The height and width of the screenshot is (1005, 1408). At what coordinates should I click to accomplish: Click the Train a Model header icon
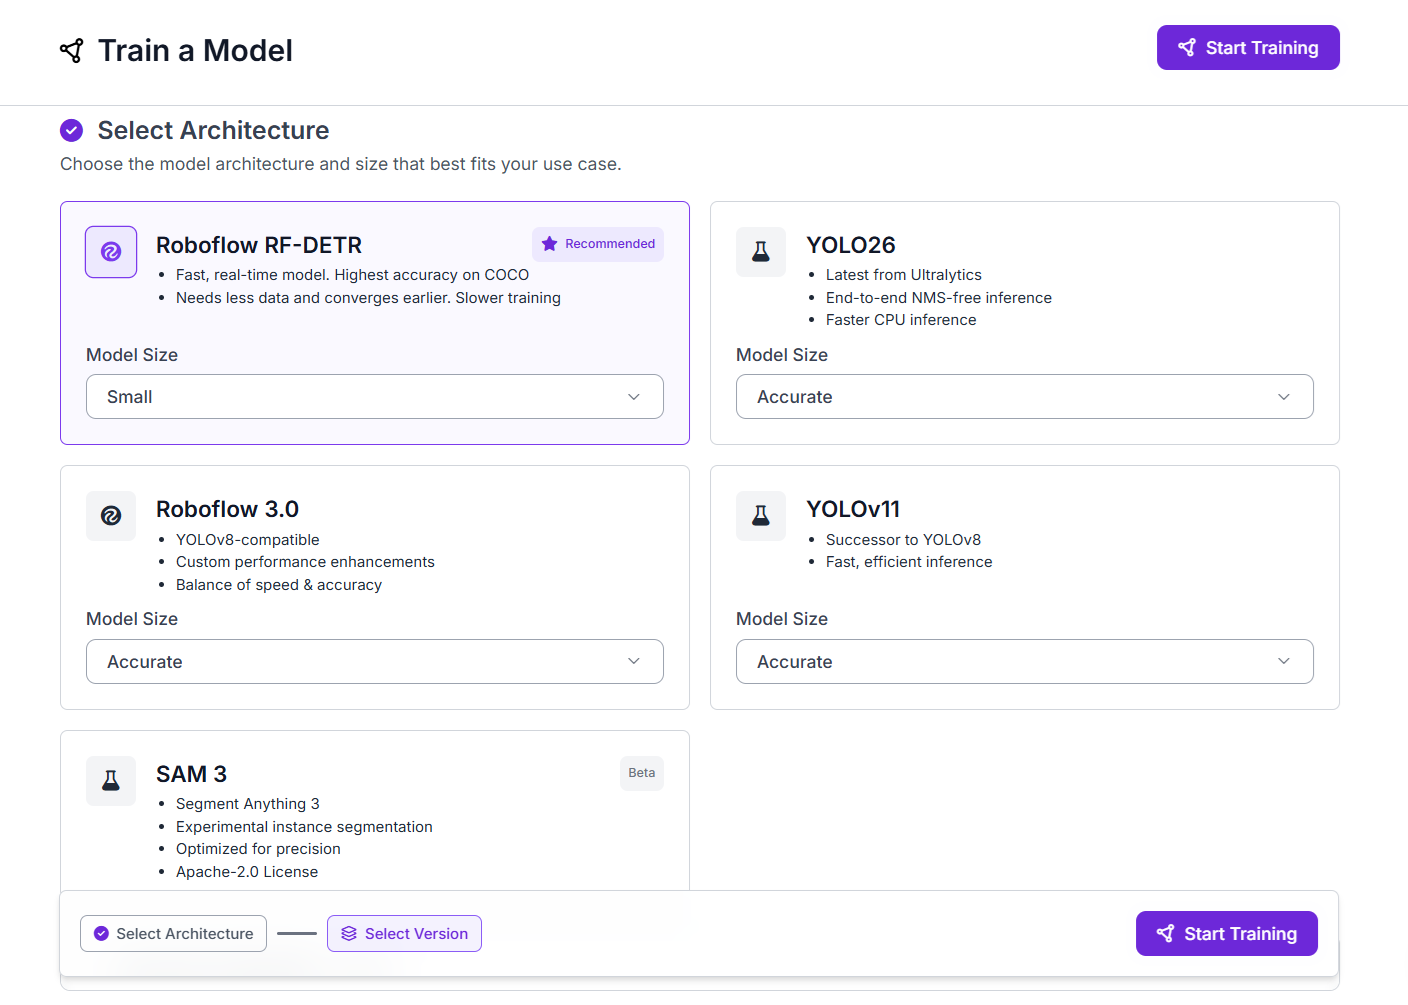pyautogui.click(x=72, y=51)
